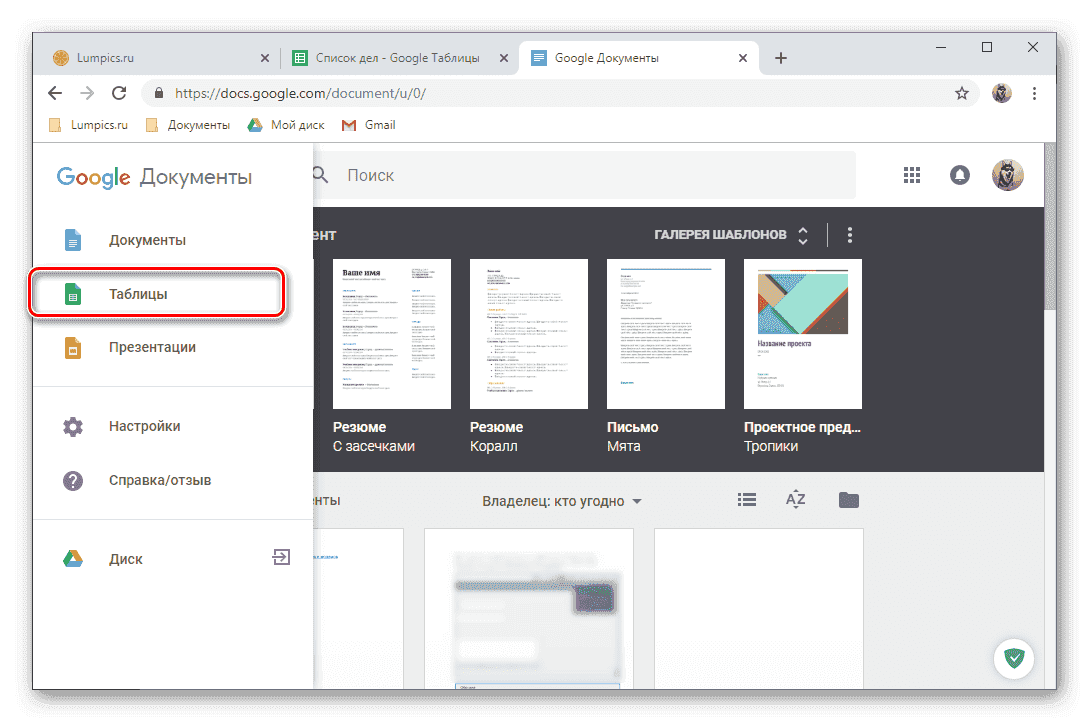Open the three-dot template gallery menu
The width and height of the screenshot is (1089, 722).
[x=849, y=234]
